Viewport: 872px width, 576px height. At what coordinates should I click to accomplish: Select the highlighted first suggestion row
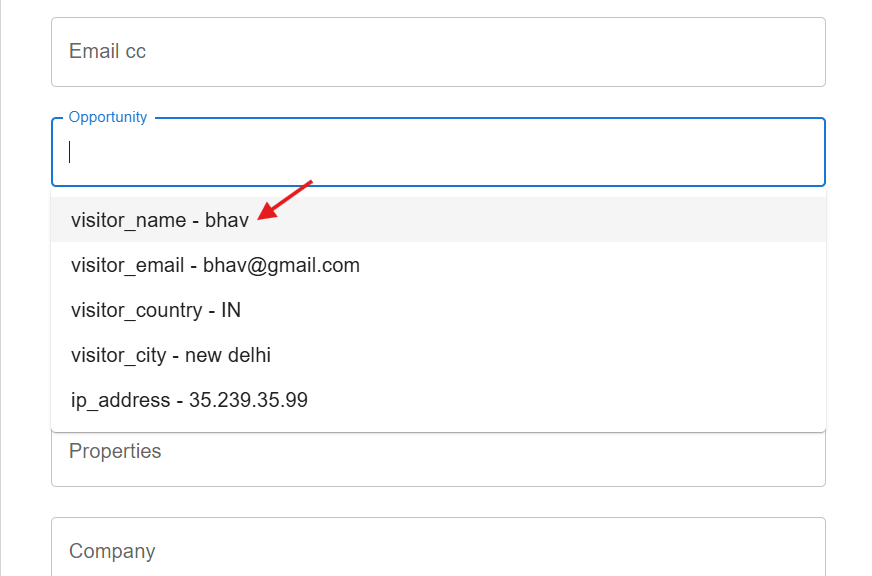(x=438, y=220)
